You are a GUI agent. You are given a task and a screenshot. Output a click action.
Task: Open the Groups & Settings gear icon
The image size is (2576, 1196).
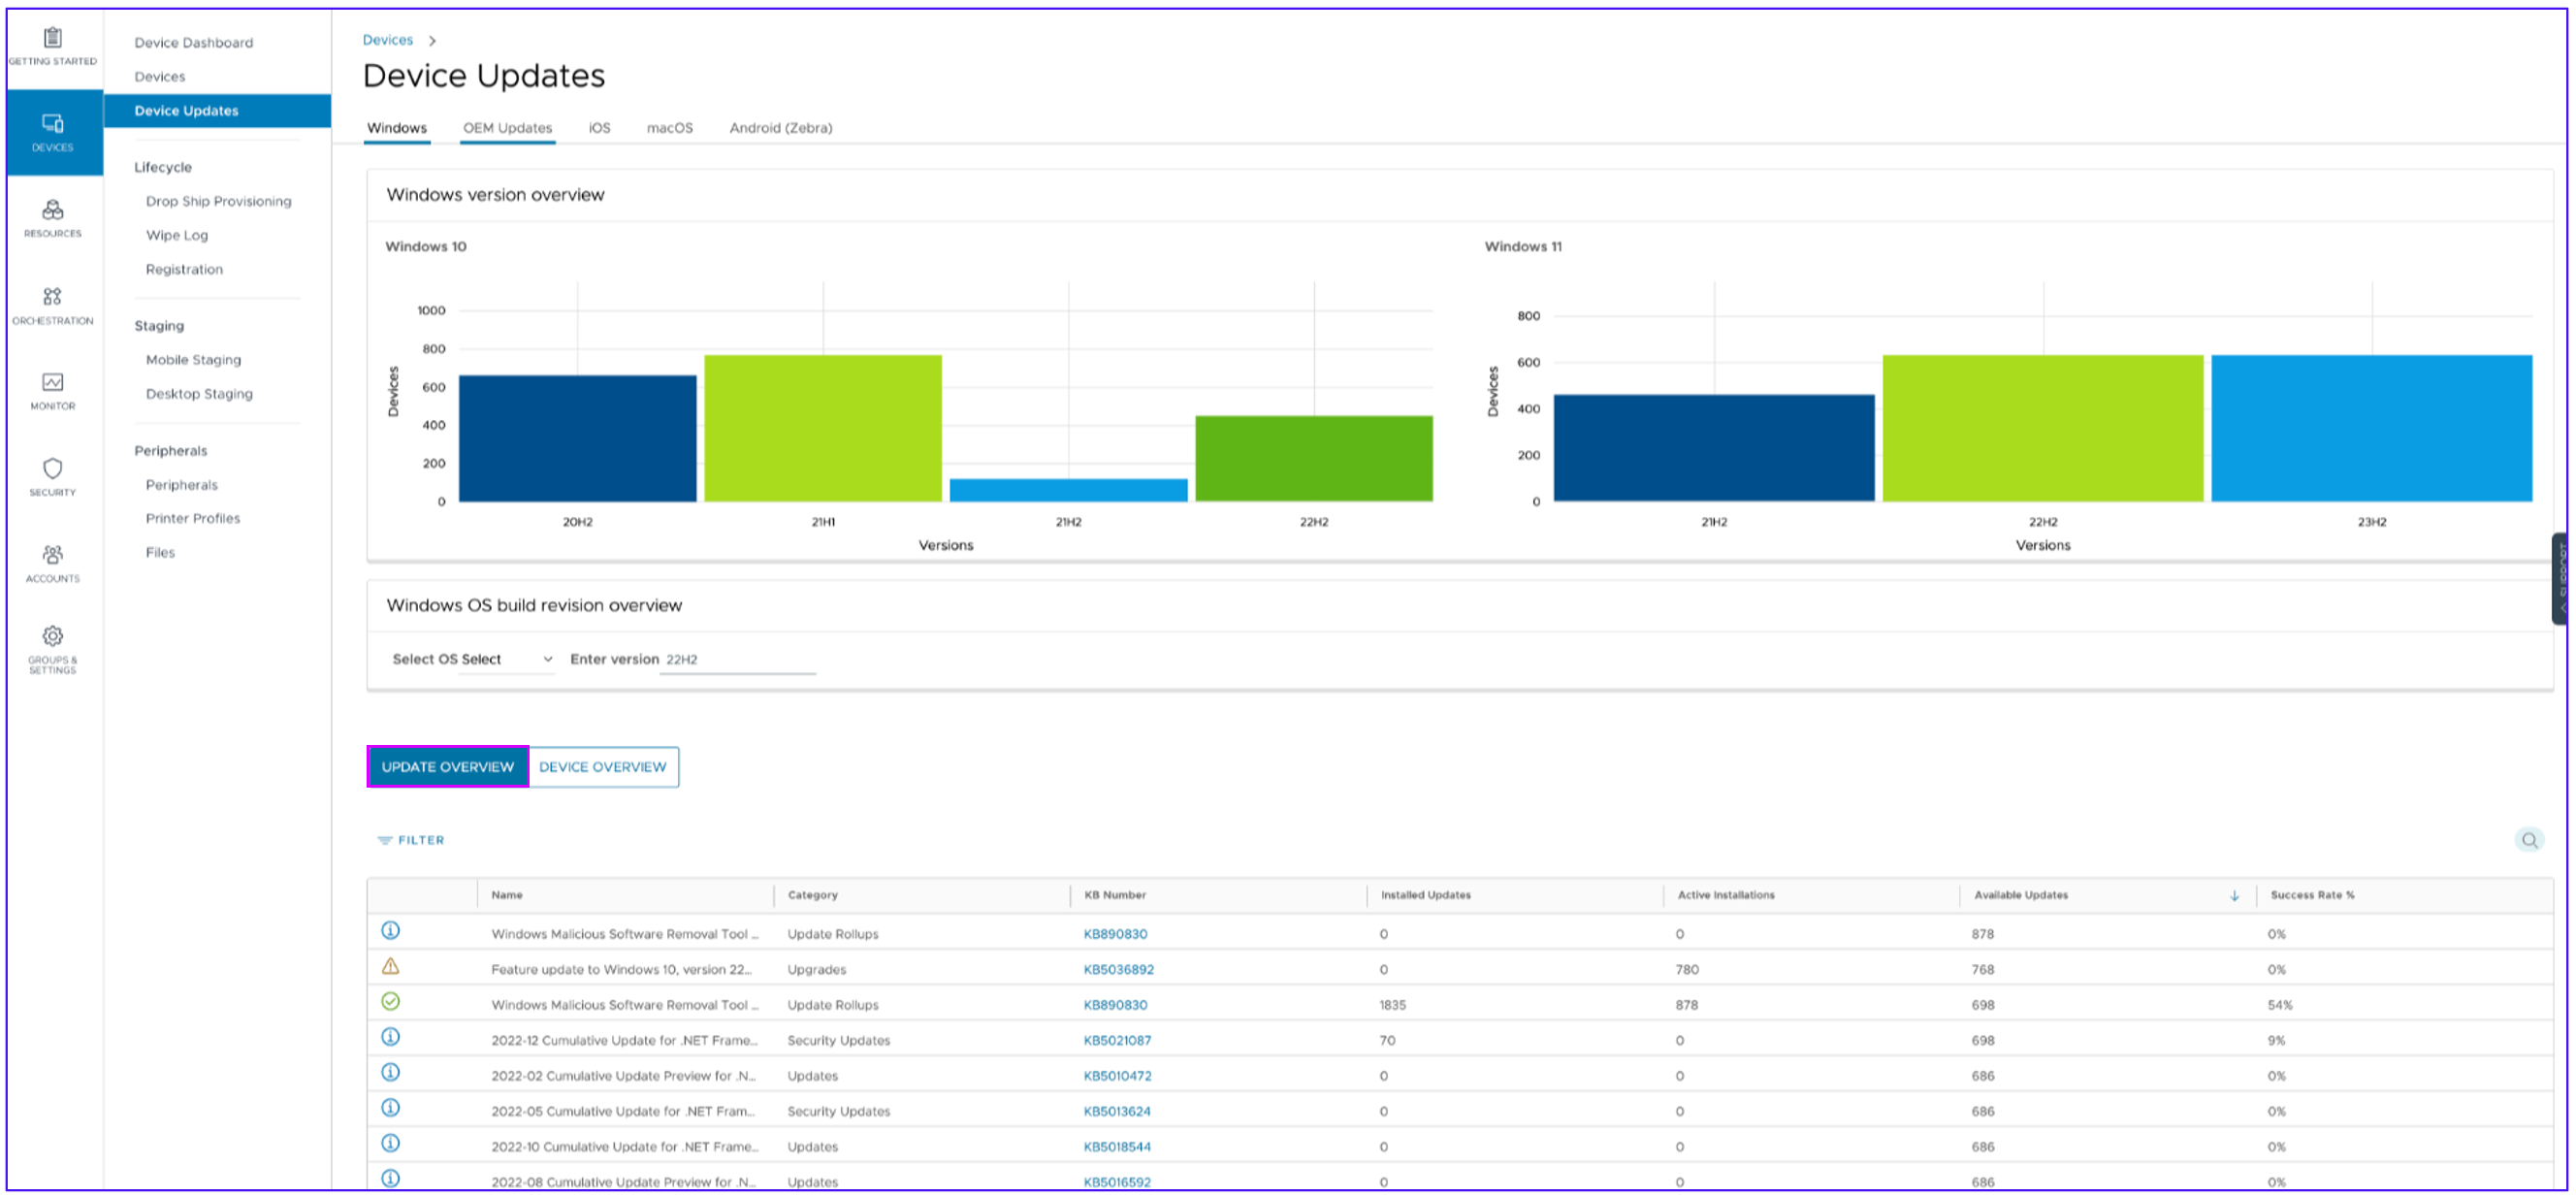pos(53,636)
